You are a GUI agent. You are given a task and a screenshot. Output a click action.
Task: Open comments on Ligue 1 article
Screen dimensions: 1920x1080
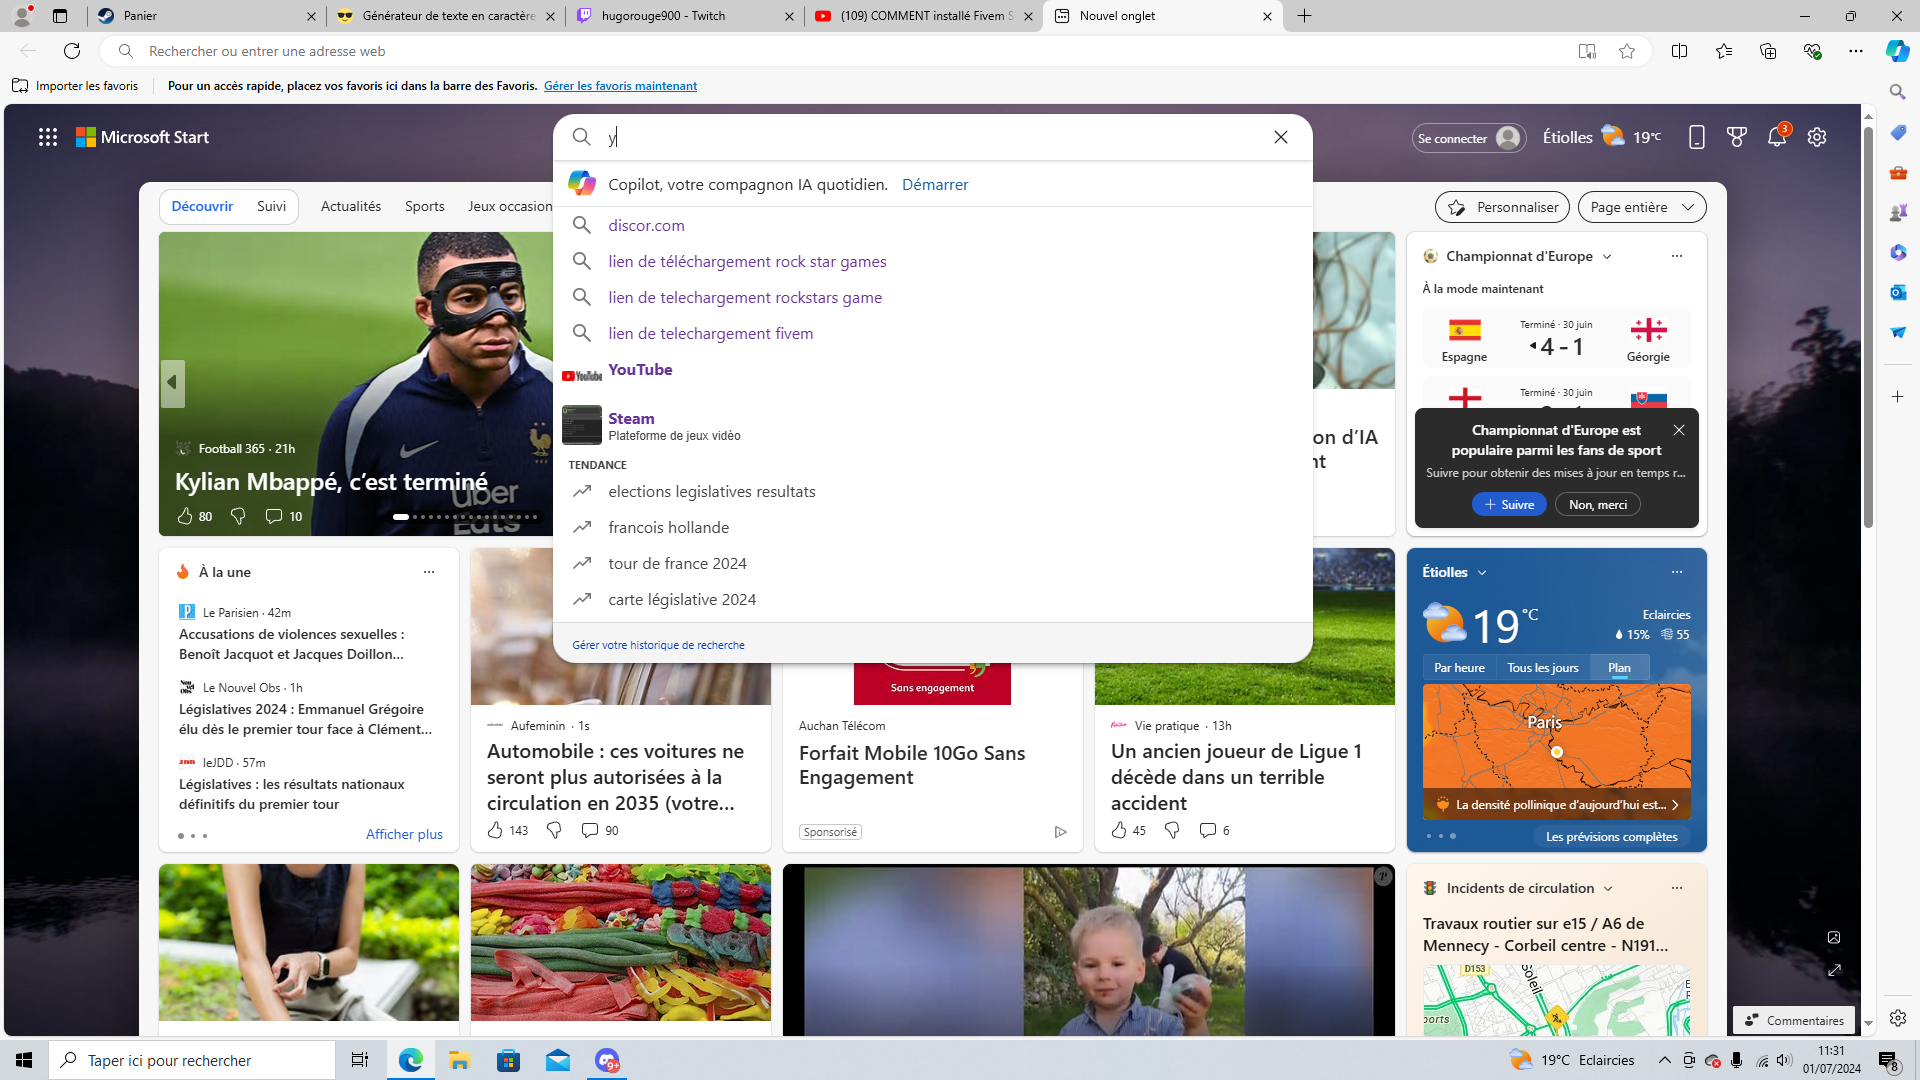click(x=1208, y=830)
